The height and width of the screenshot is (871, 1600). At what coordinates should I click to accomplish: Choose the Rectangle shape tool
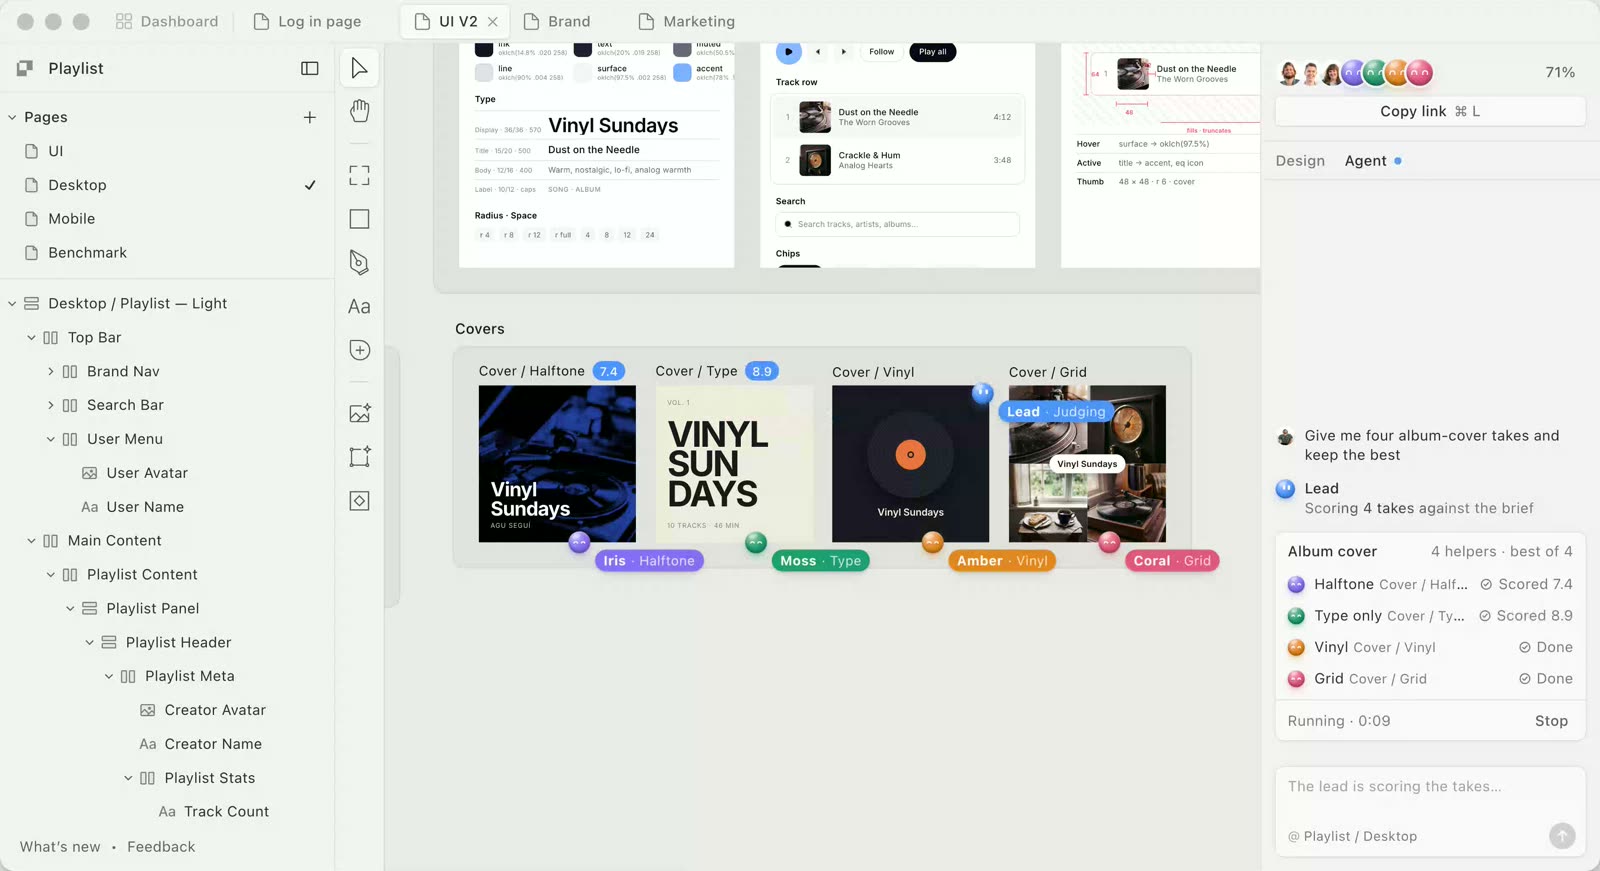359,219
